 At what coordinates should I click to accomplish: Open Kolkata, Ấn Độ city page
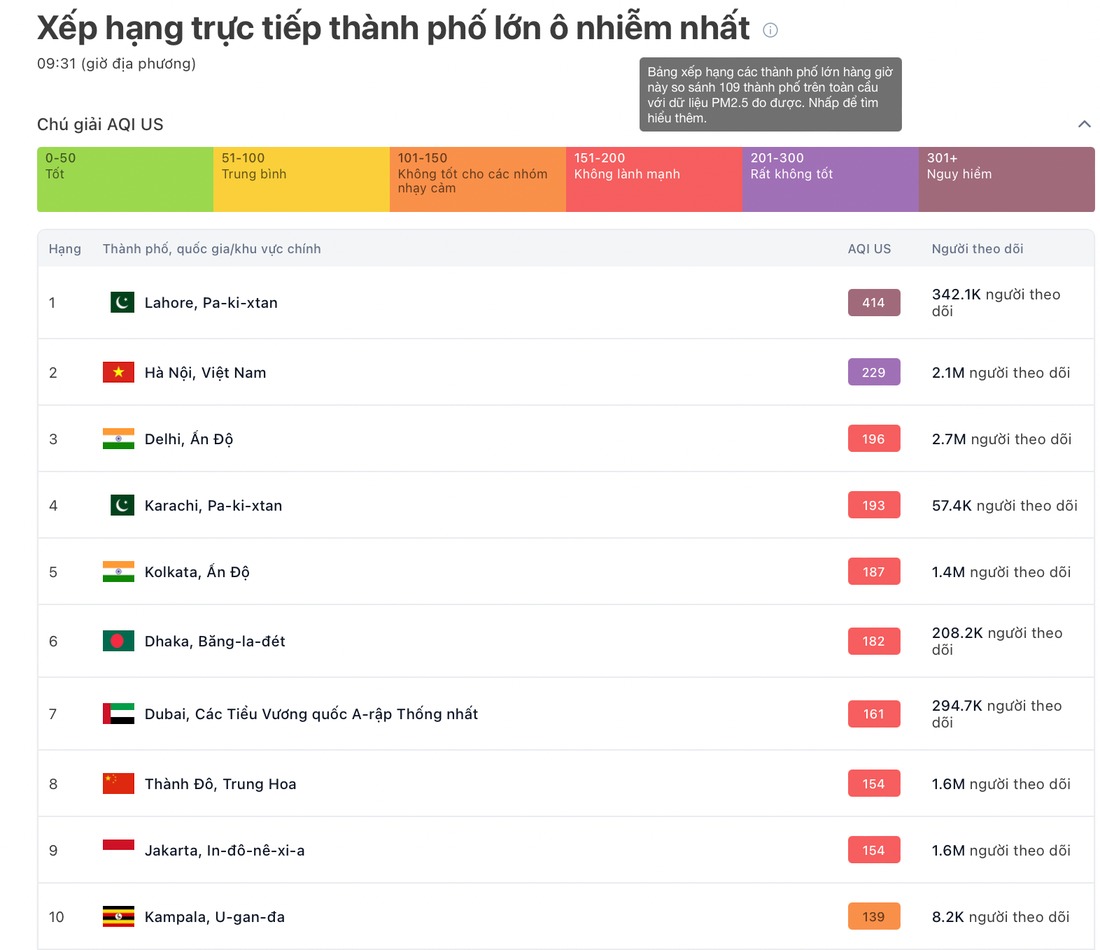point(197,572)
